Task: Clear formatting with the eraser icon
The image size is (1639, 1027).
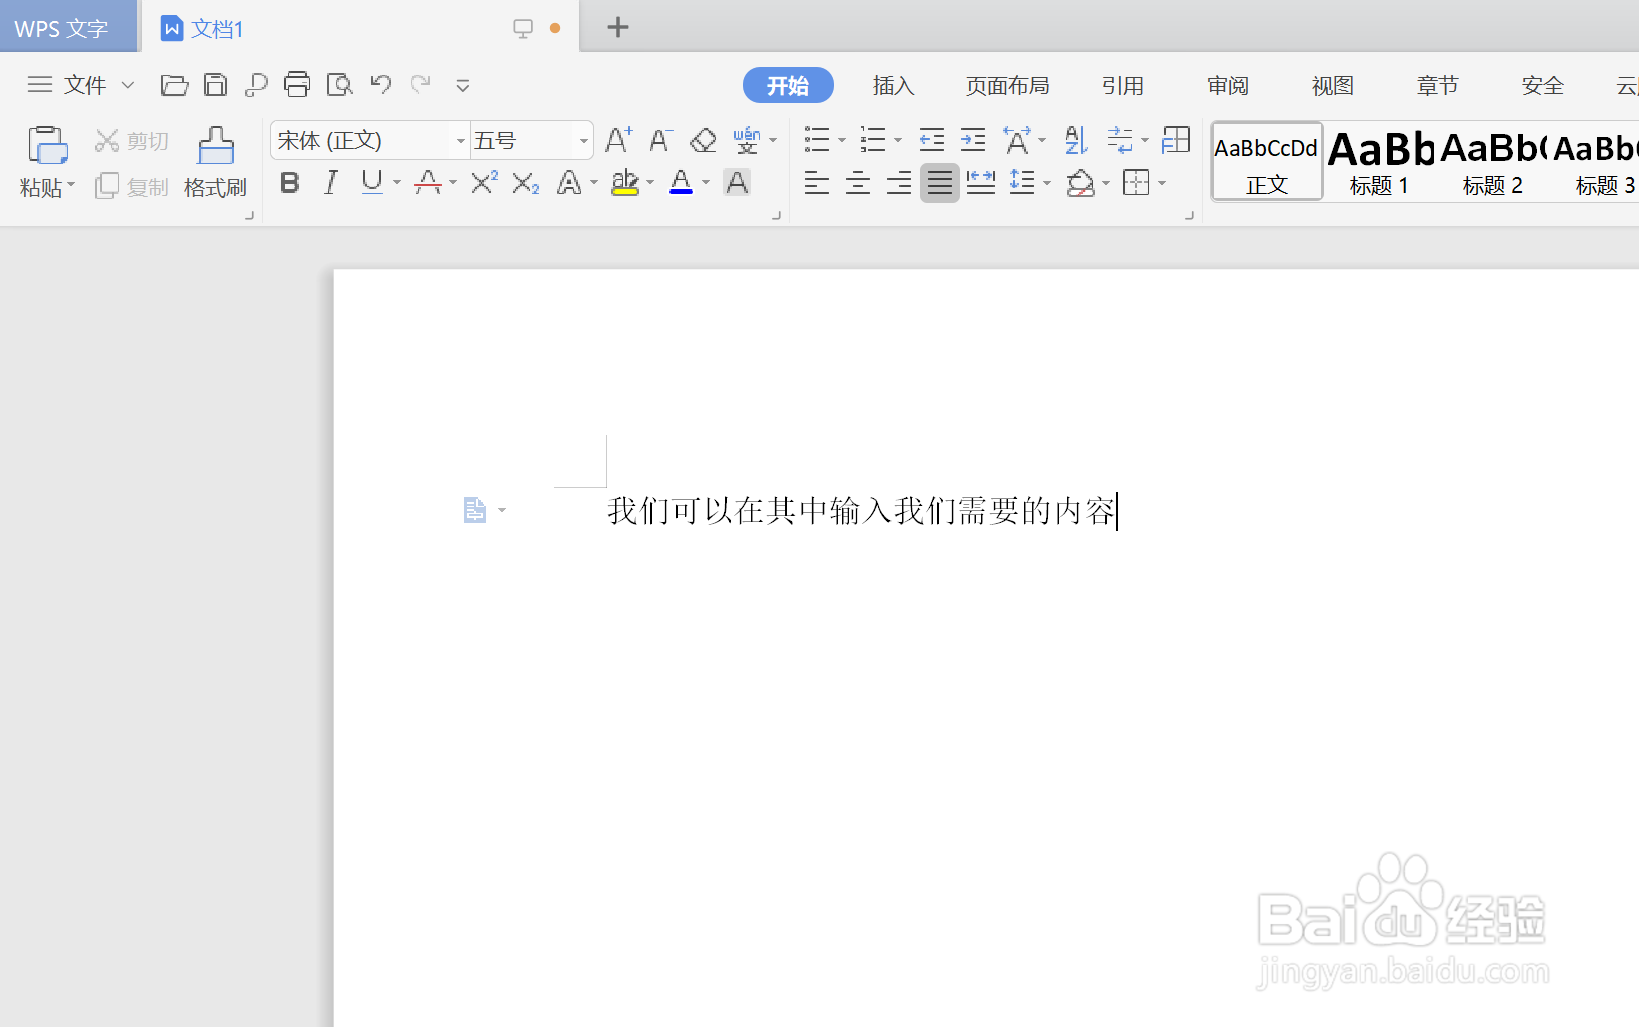Action: coord(703,140)
